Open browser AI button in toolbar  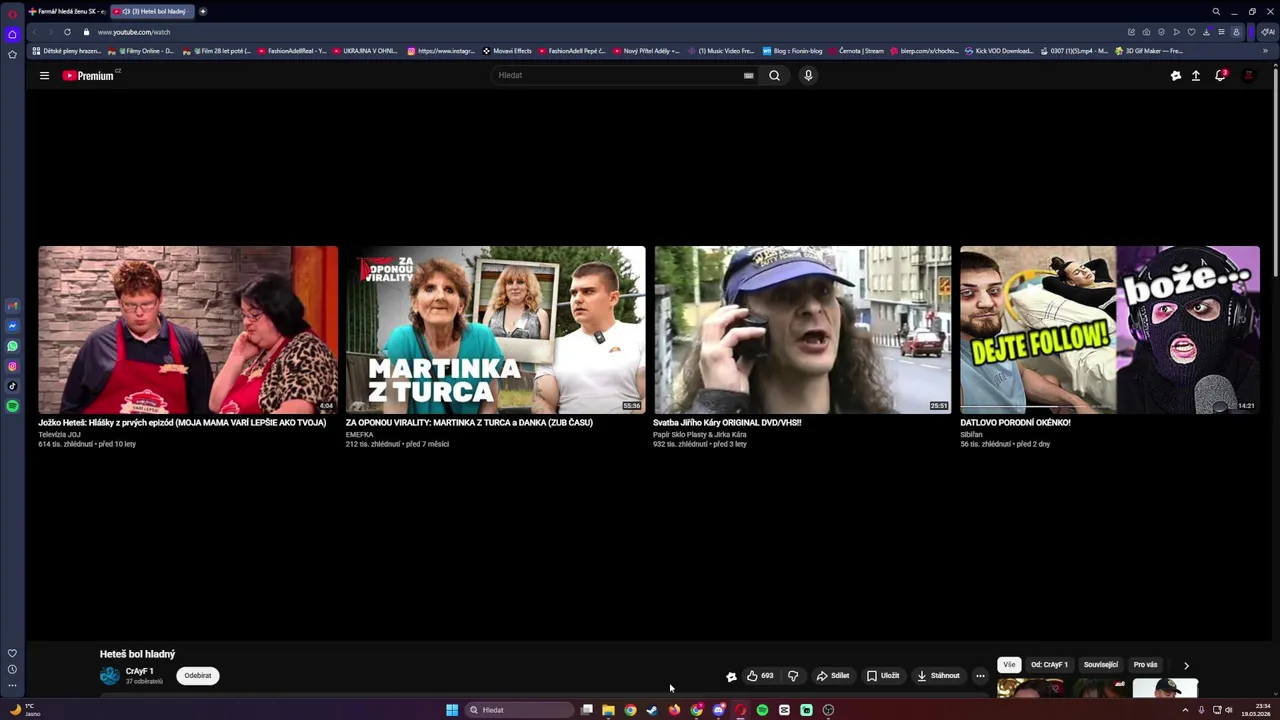1267,32
